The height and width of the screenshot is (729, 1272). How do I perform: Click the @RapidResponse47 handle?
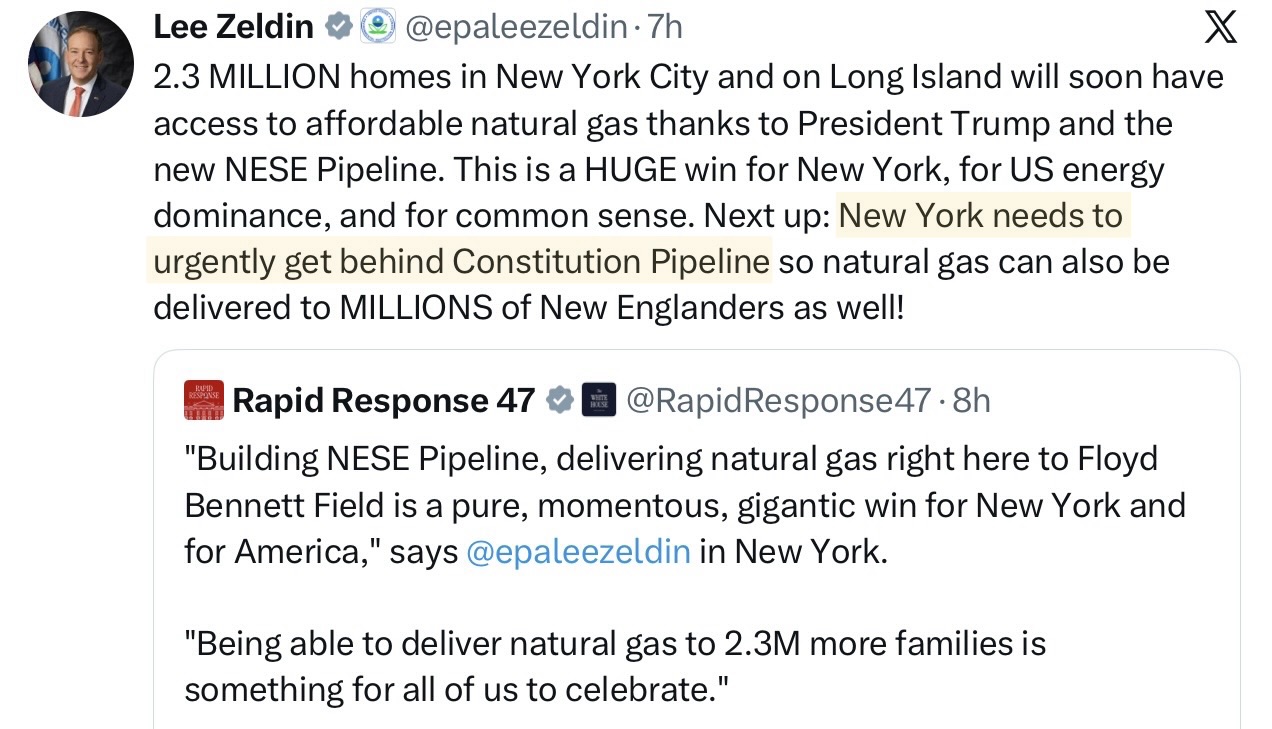(778, 400)
